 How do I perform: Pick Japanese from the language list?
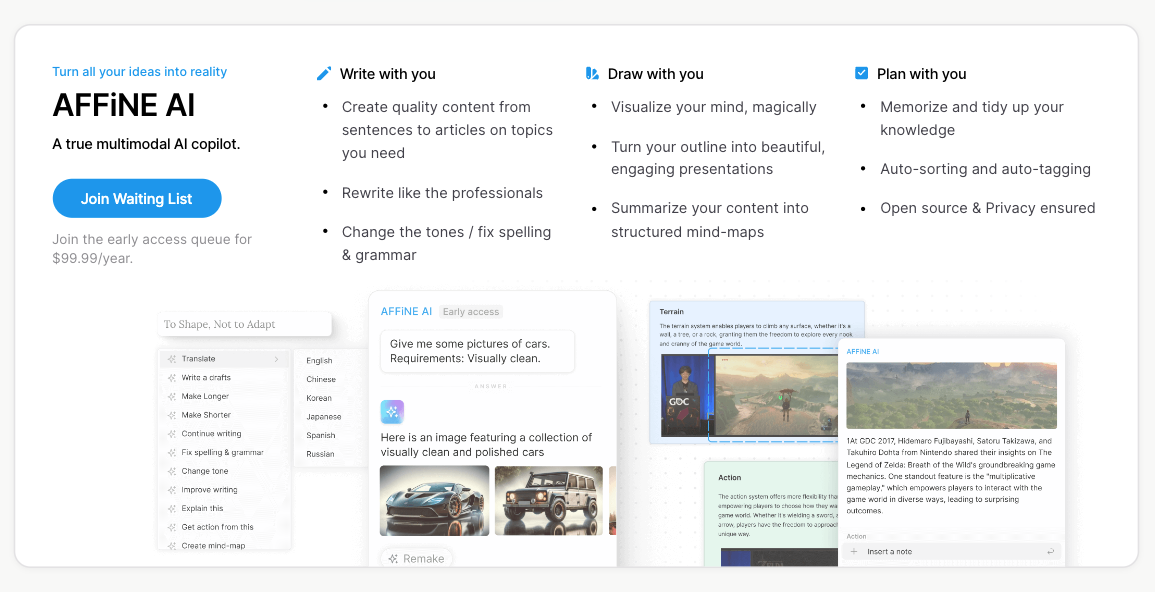click(324, 417)
